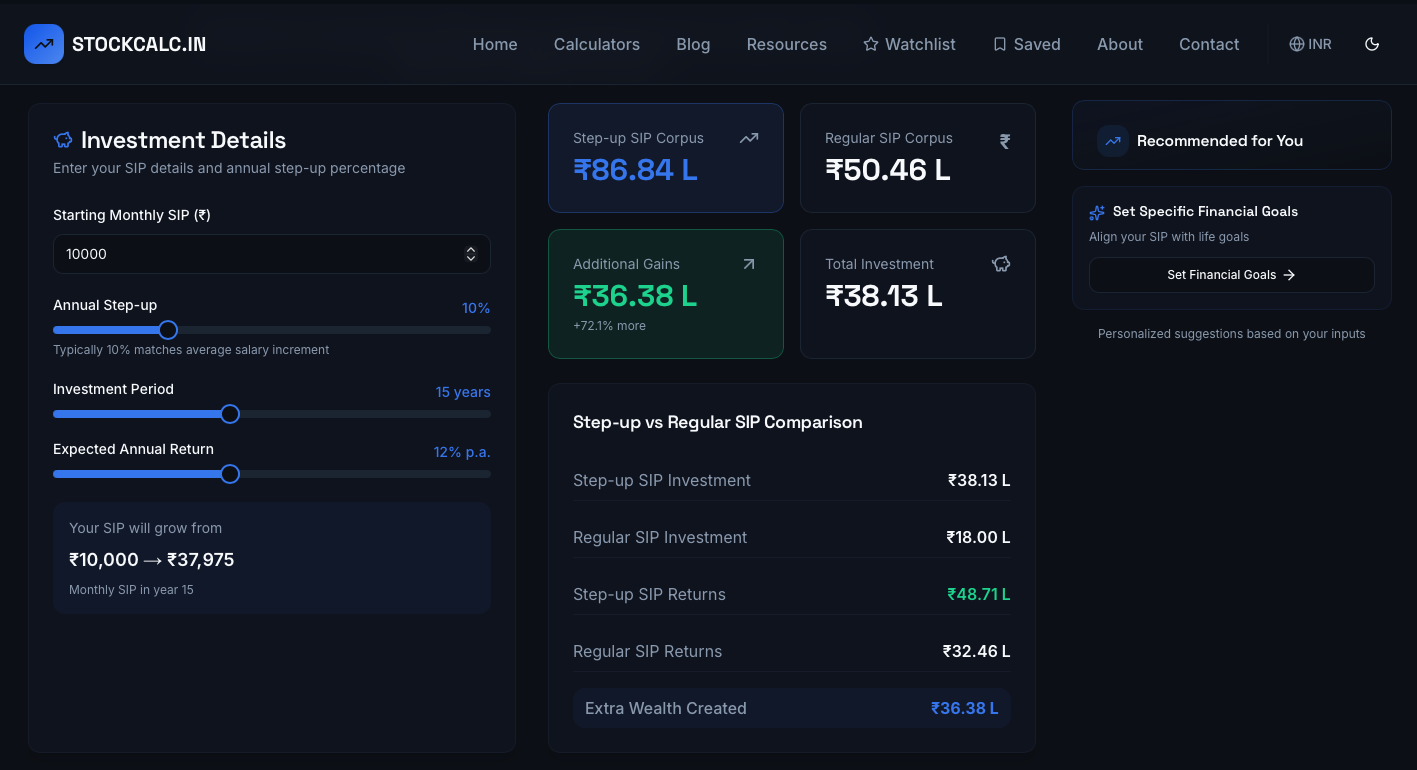Open the Resources menu
The height and width of the screenshot is (770, 1417).
tap(786, 44)
